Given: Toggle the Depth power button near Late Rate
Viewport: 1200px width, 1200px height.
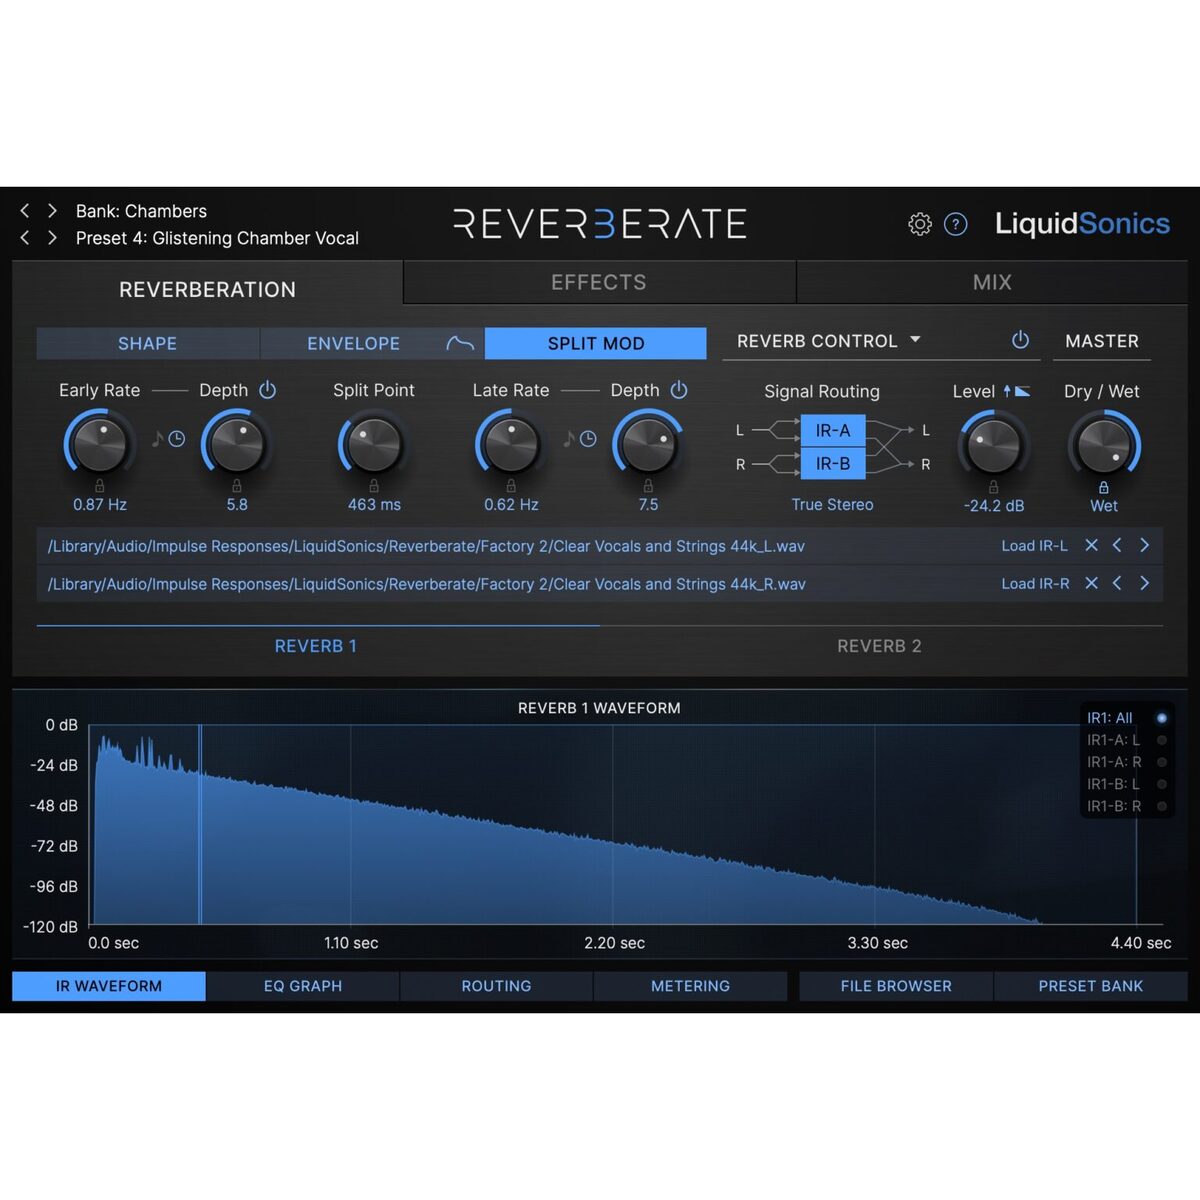Looking at the screenshot, I should (680, 390).
